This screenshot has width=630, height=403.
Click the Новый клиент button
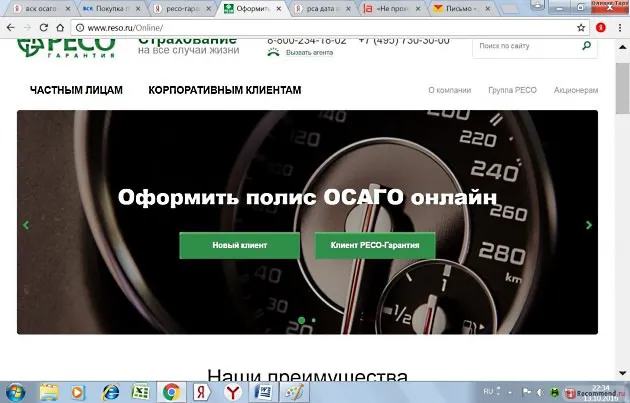(239, 245)
